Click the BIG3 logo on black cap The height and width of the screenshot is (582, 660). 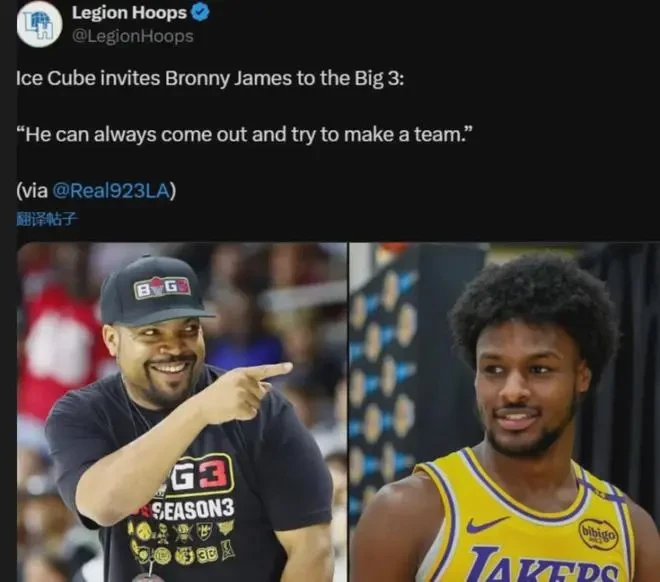[x=162, y=288]
